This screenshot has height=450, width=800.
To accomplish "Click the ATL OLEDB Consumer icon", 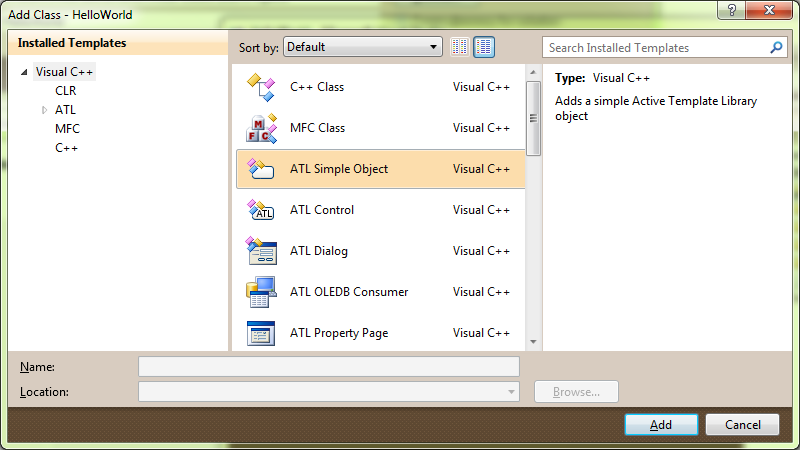I will 261,292.
